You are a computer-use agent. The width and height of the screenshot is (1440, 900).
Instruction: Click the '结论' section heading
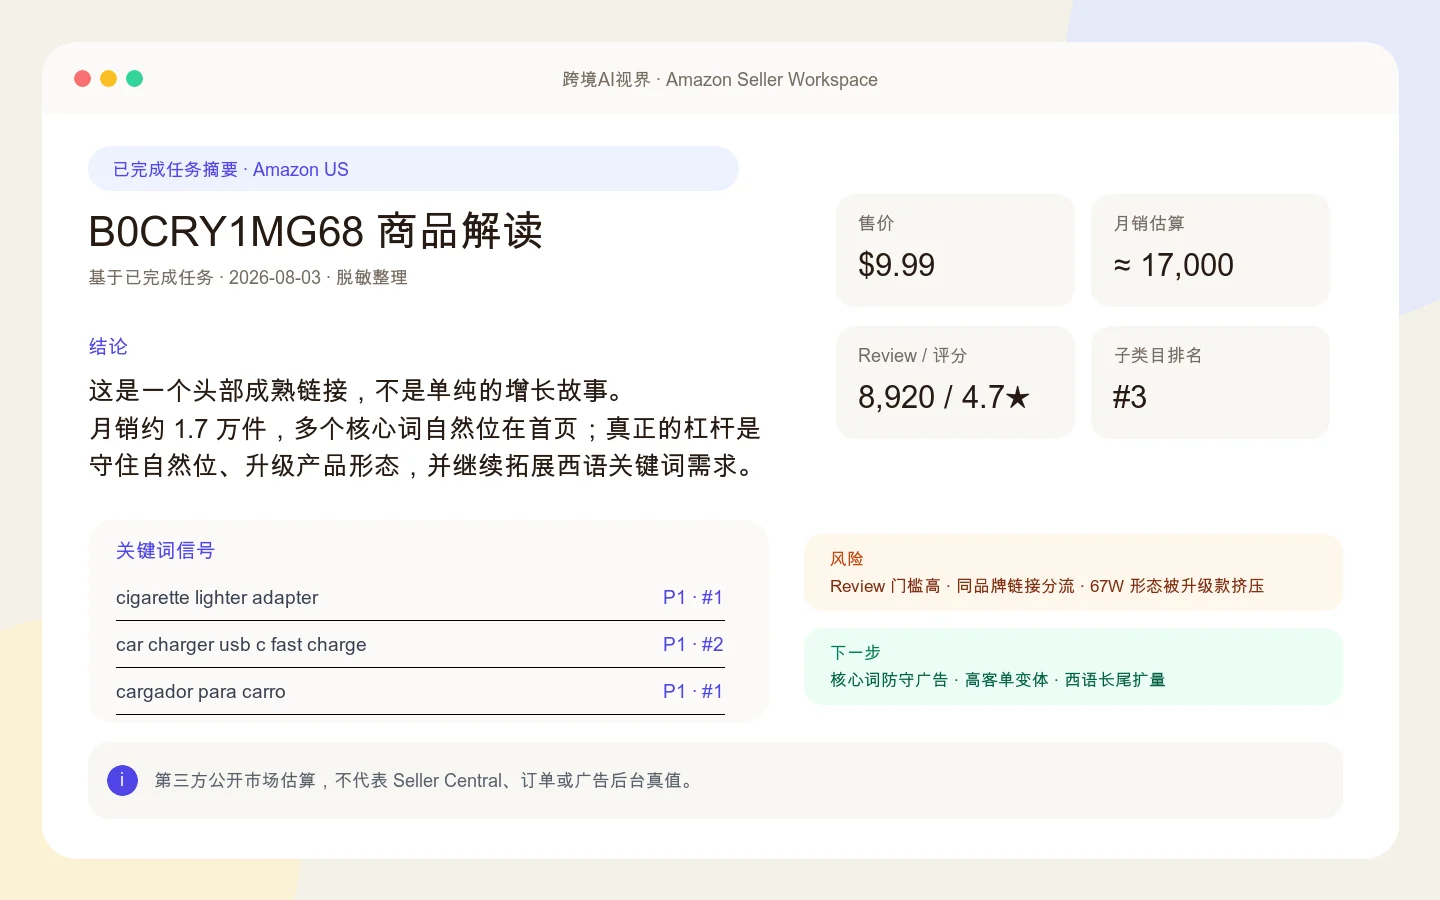point(108,346)
